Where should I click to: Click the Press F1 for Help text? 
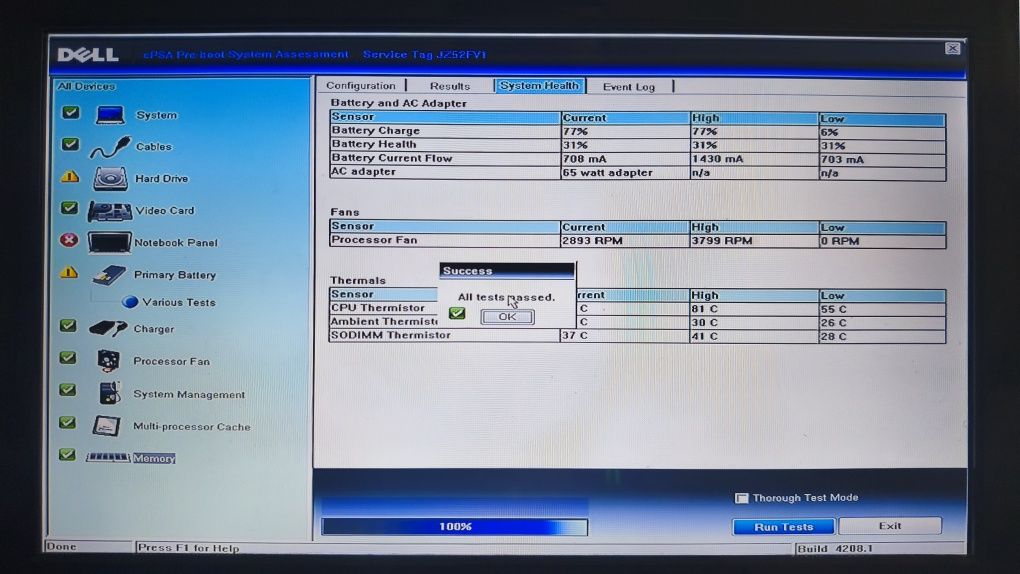coord(189,548)
